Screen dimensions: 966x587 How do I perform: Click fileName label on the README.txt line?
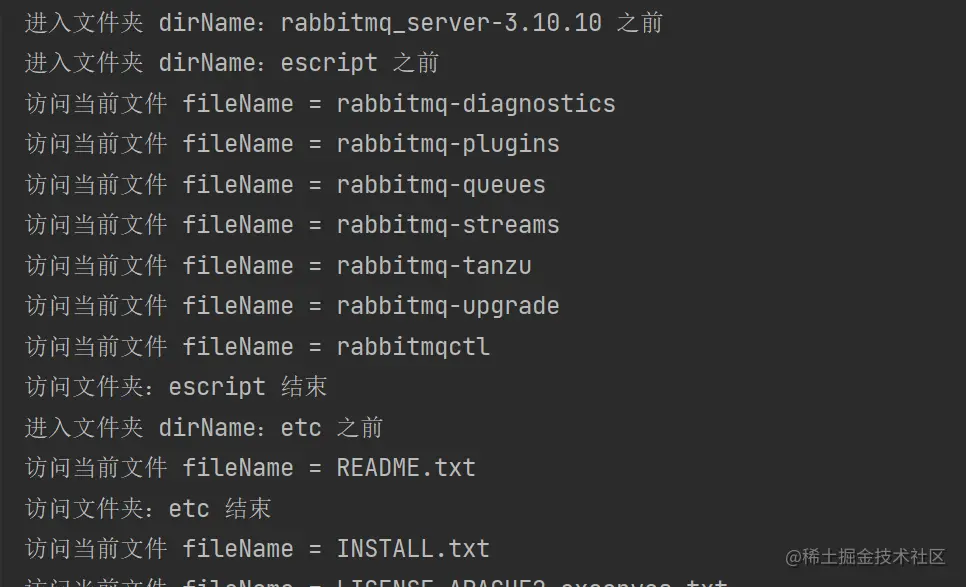pos(238,468)
